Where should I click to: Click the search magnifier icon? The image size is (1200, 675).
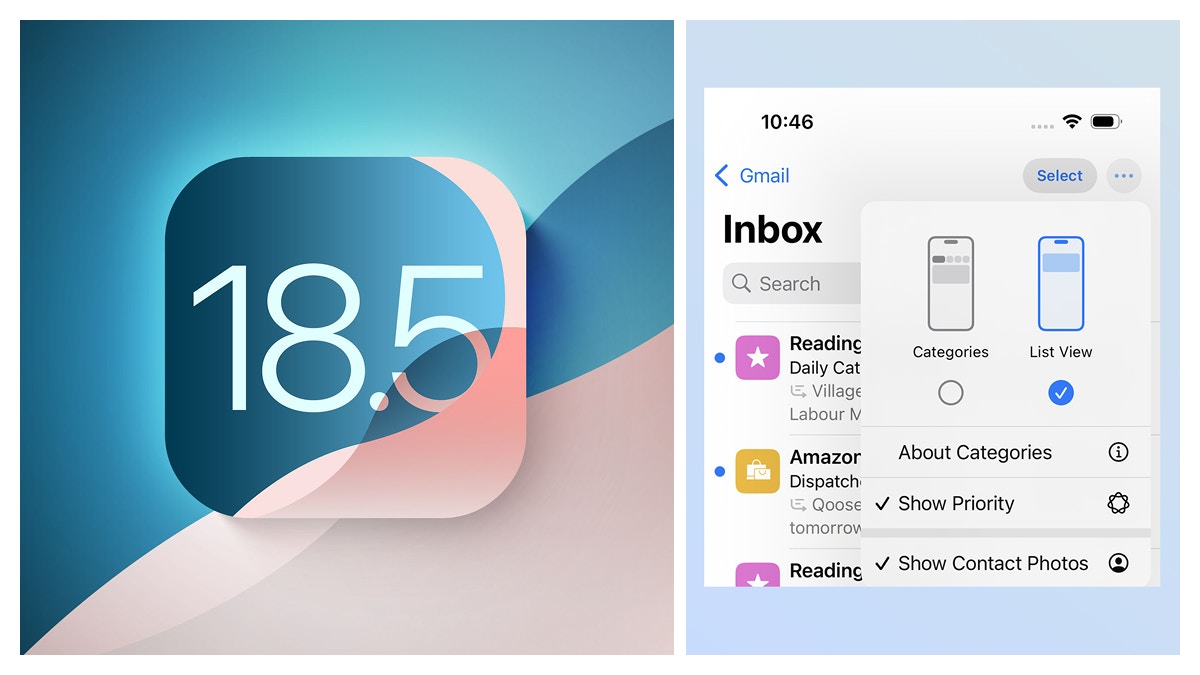[x=741, y=284]
